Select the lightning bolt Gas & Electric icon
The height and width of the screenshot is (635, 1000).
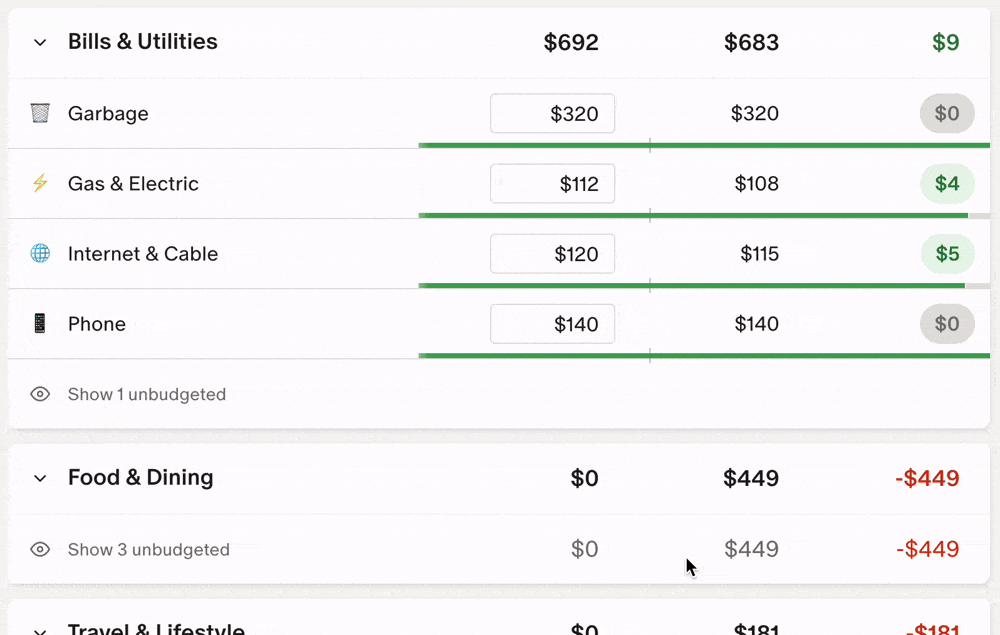(40, 183)
